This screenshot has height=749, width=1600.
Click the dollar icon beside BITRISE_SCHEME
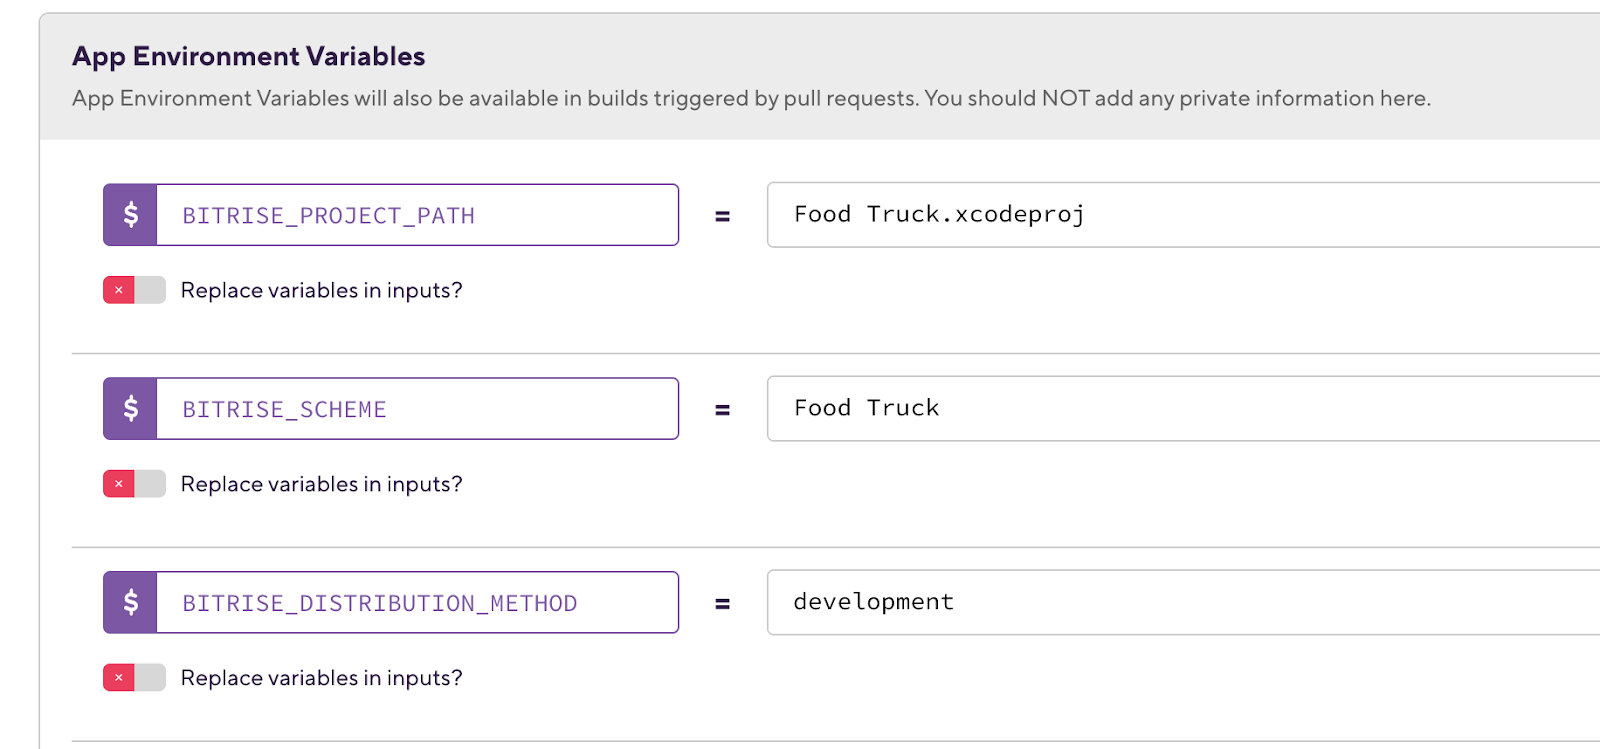pos(130,409)
